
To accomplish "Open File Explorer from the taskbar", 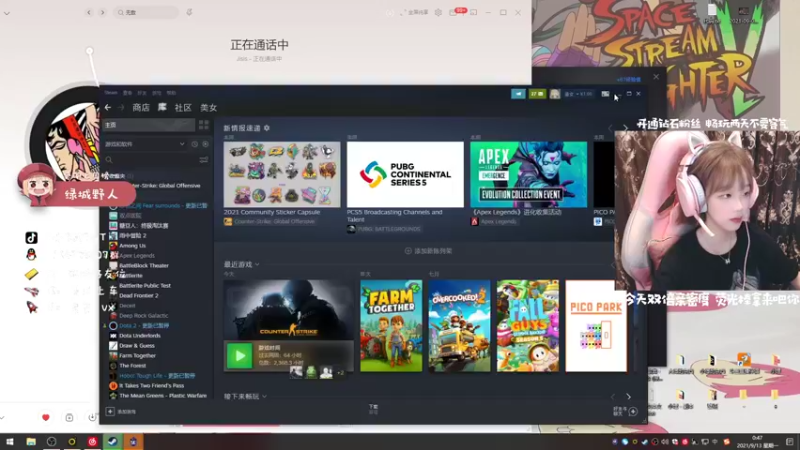I will (31, 442).
